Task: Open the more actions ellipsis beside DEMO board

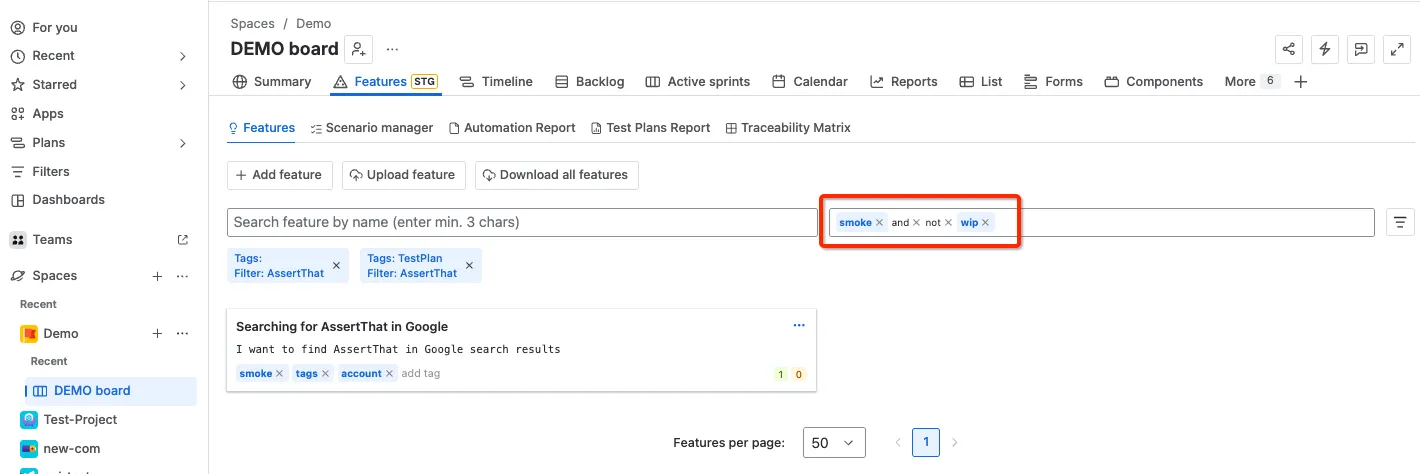Action: point(392,49)
